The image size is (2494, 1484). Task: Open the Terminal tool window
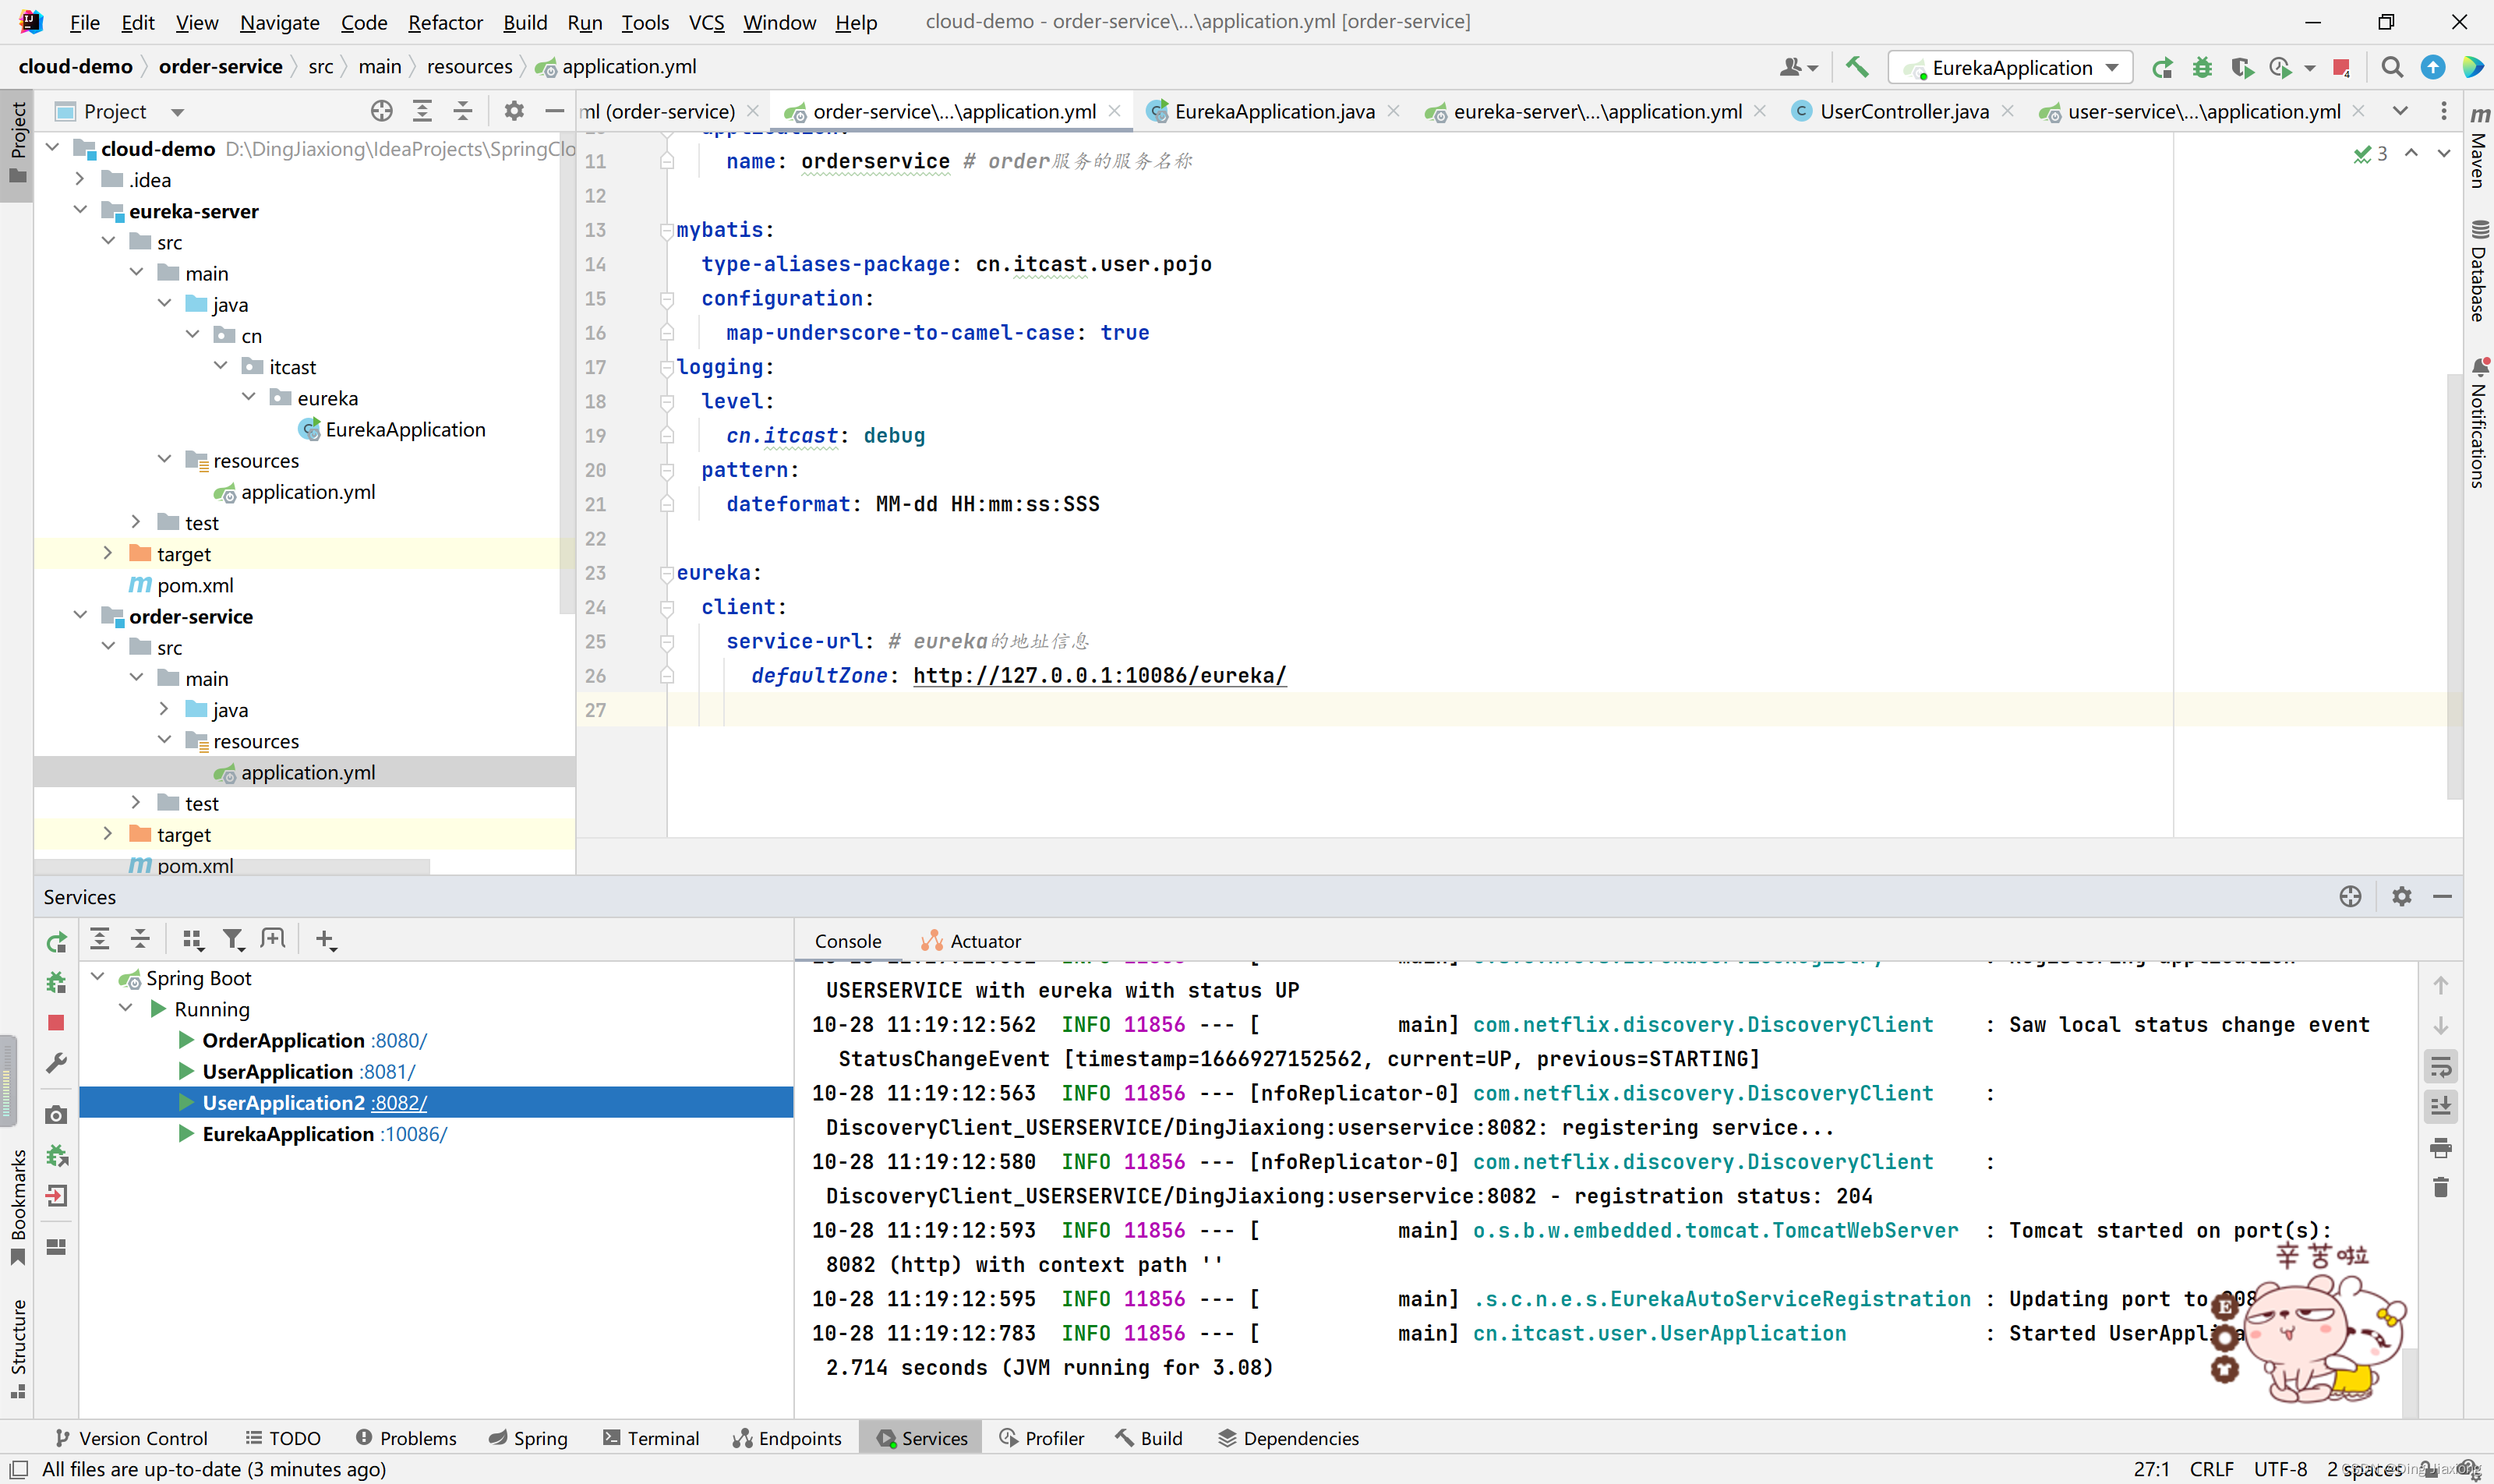(651, 1438)
